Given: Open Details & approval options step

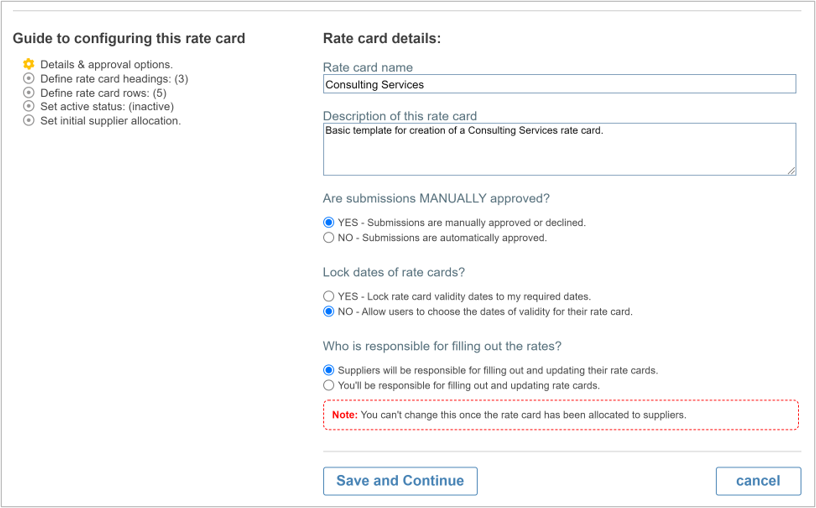Looking at the screenshot, I should click(x=106, y=65).
